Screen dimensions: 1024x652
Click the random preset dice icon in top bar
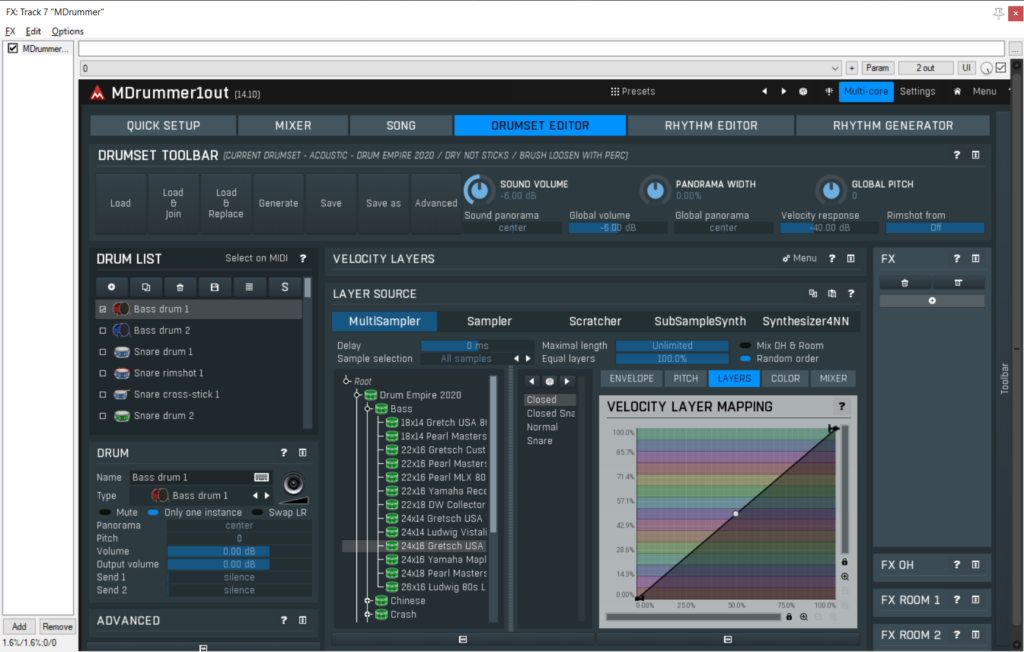point(803,91)
